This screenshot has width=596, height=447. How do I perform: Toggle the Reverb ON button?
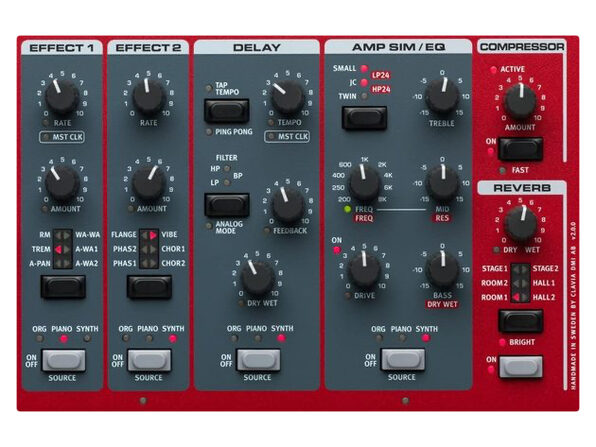tap(521, 367)
